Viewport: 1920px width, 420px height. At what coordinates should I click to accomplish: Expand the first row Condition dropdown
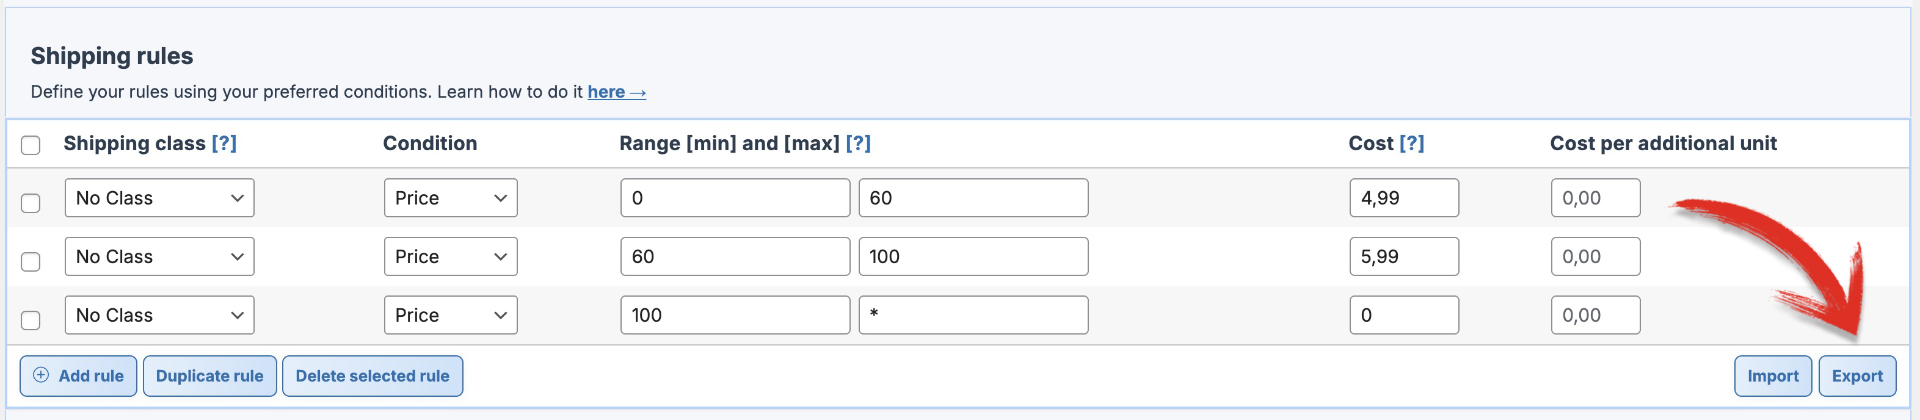click(450, 198)
